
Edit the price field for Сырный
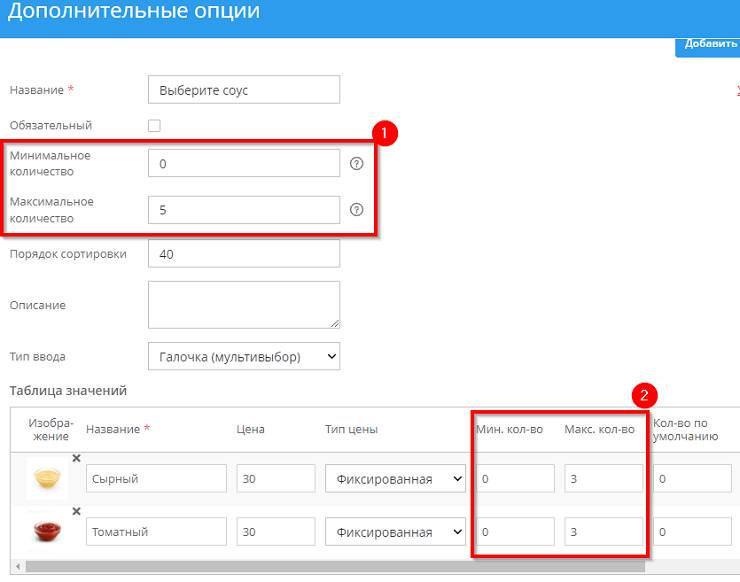click(275, 479)
